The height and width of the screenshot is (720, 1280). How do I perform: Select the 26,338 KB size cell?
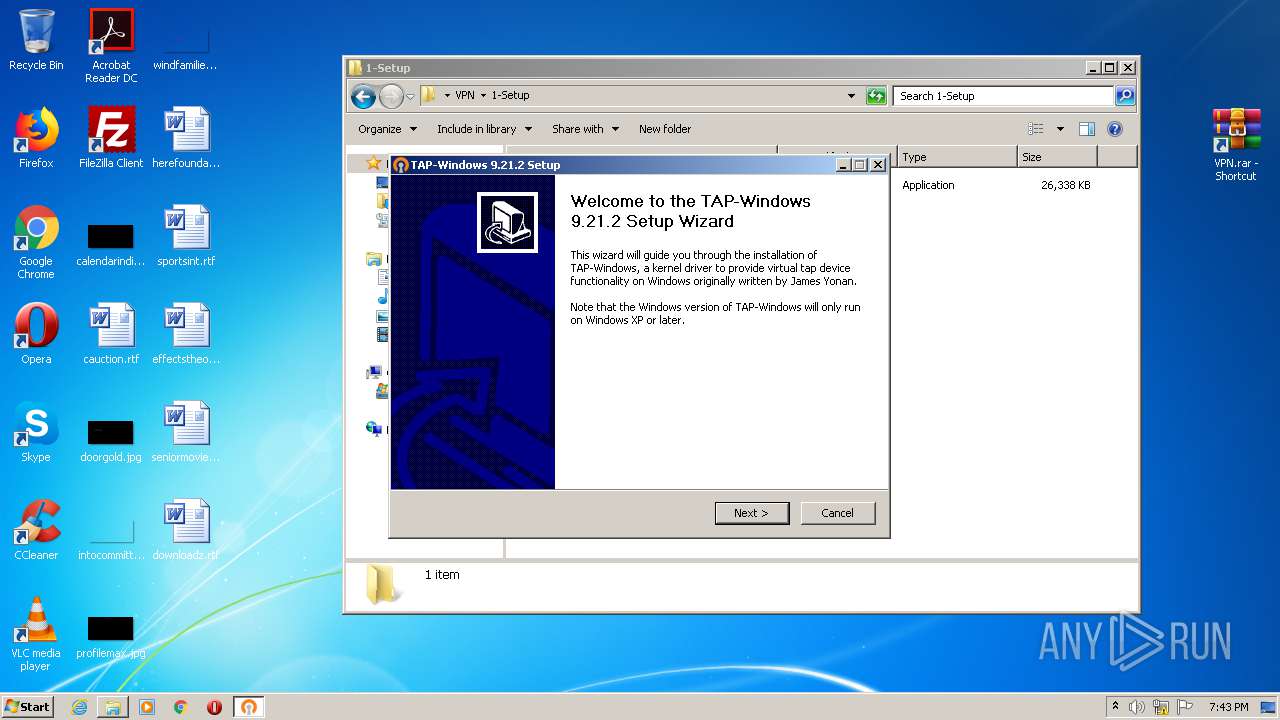tap(1065, 185)
